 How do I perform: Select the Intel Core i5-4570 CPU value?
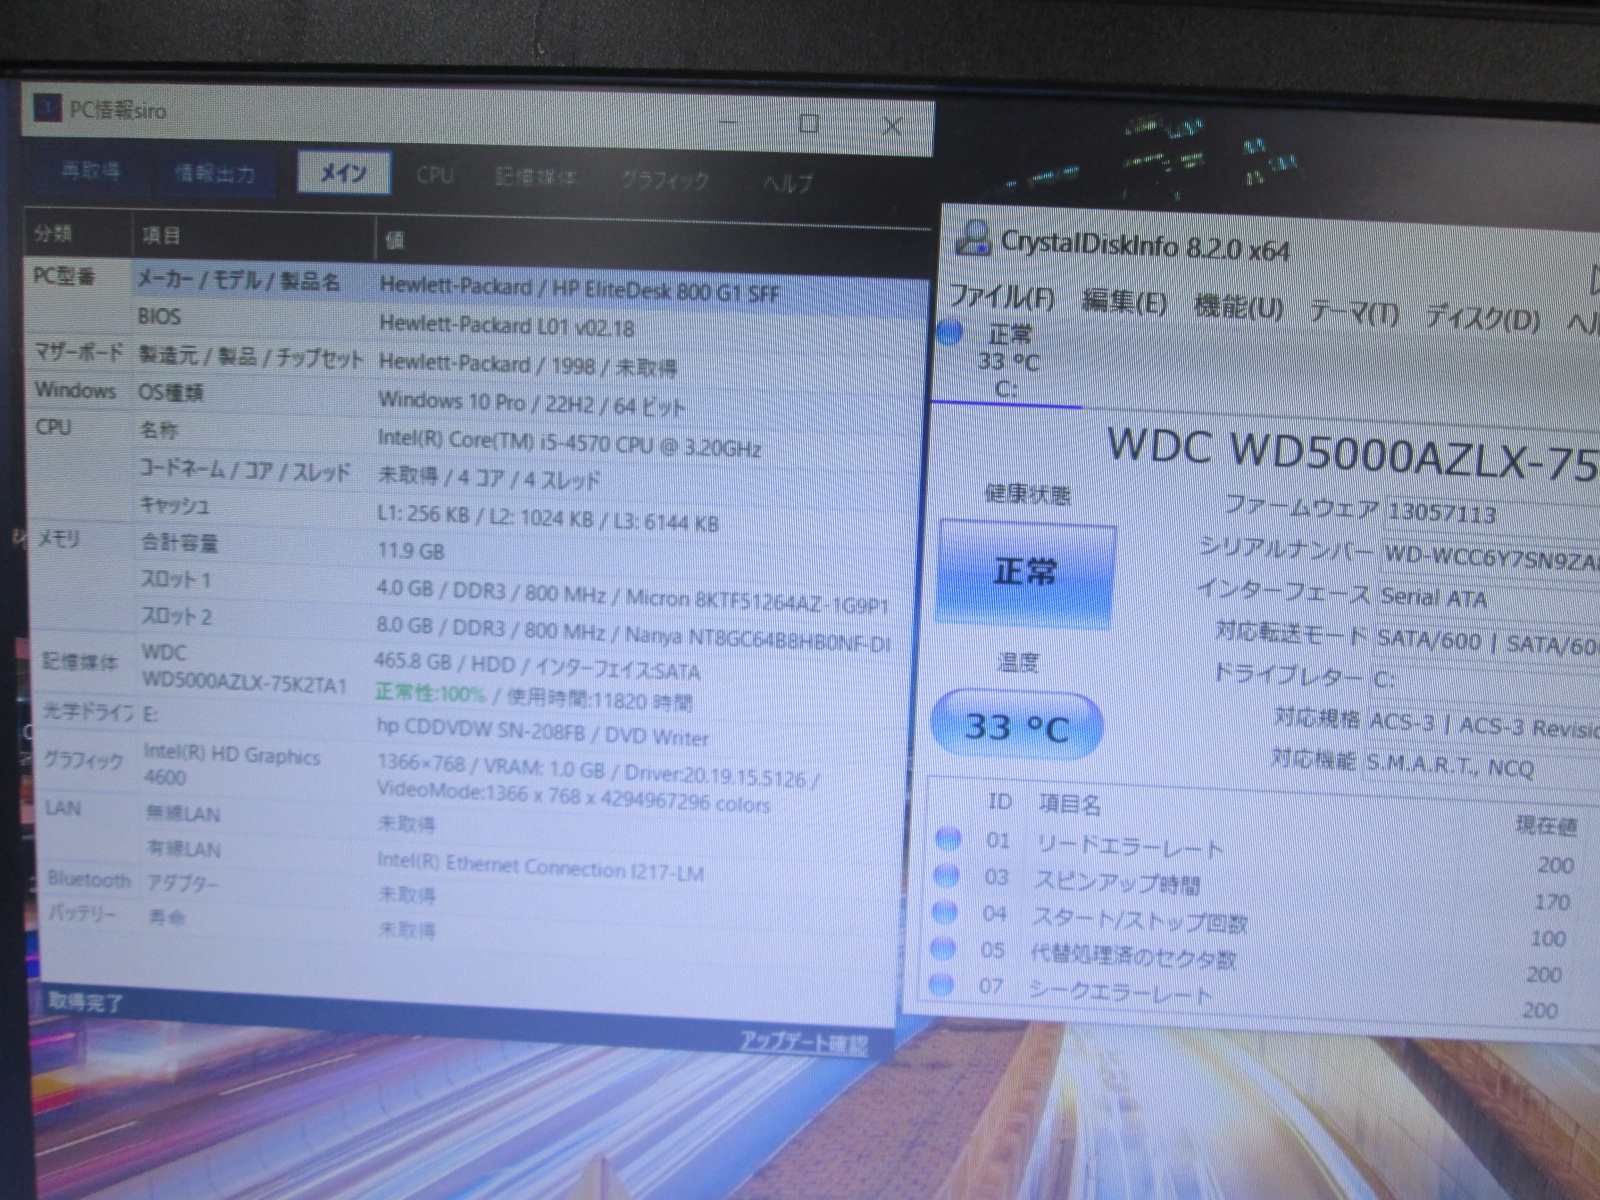coord(569,443)
